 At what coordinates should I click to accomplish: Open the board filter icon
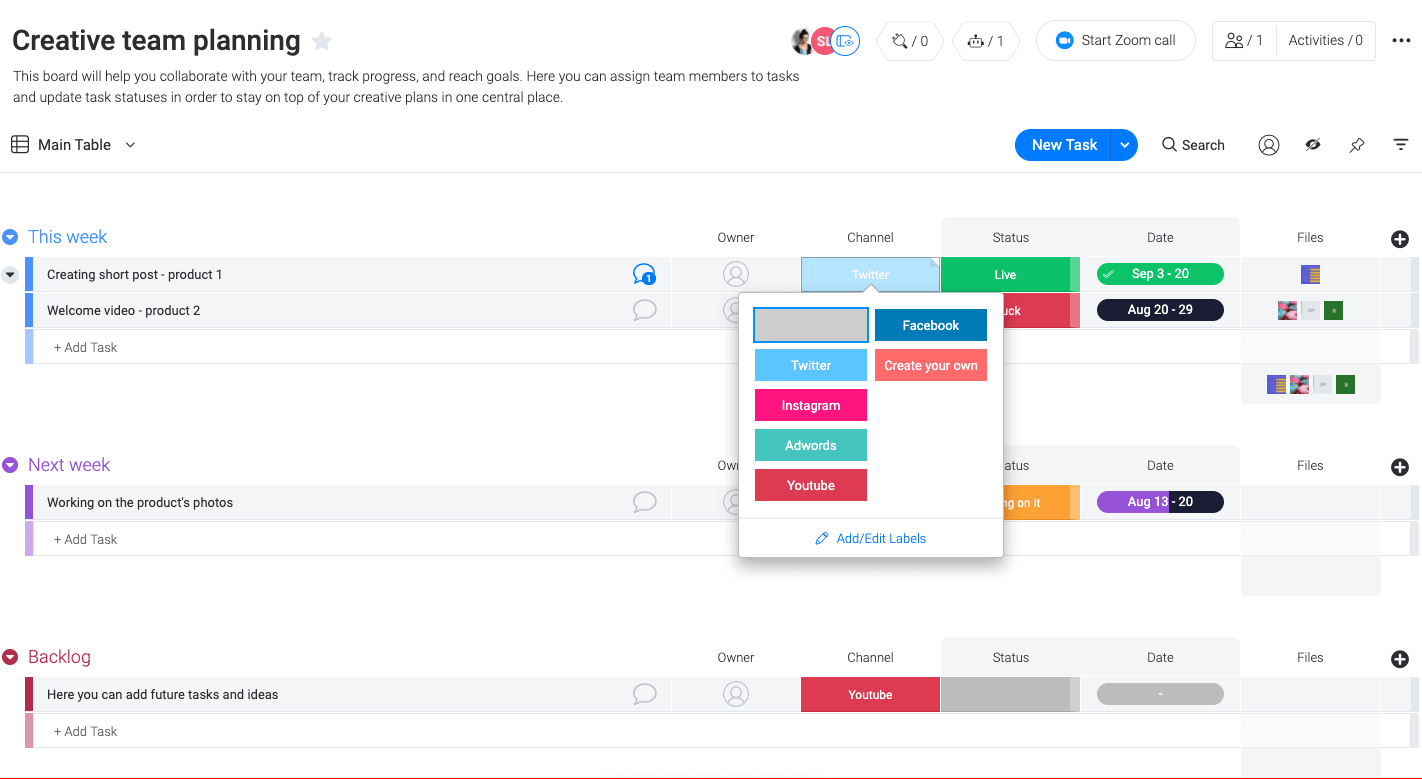click(1401, 145)
